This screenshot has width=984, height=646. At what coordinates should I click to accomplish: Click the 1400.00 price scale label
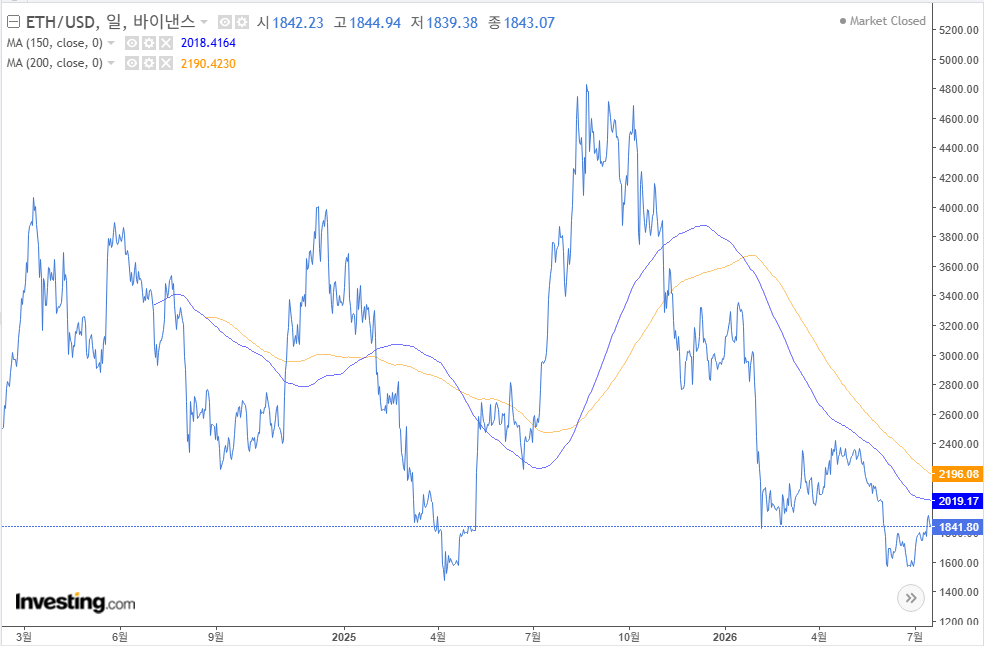point(959,592)
